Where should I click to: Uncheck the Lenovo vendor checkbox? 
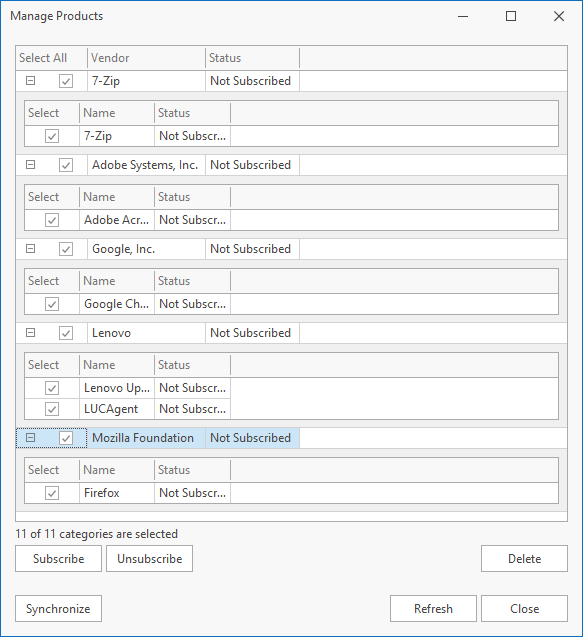click(x=66, y=333)
